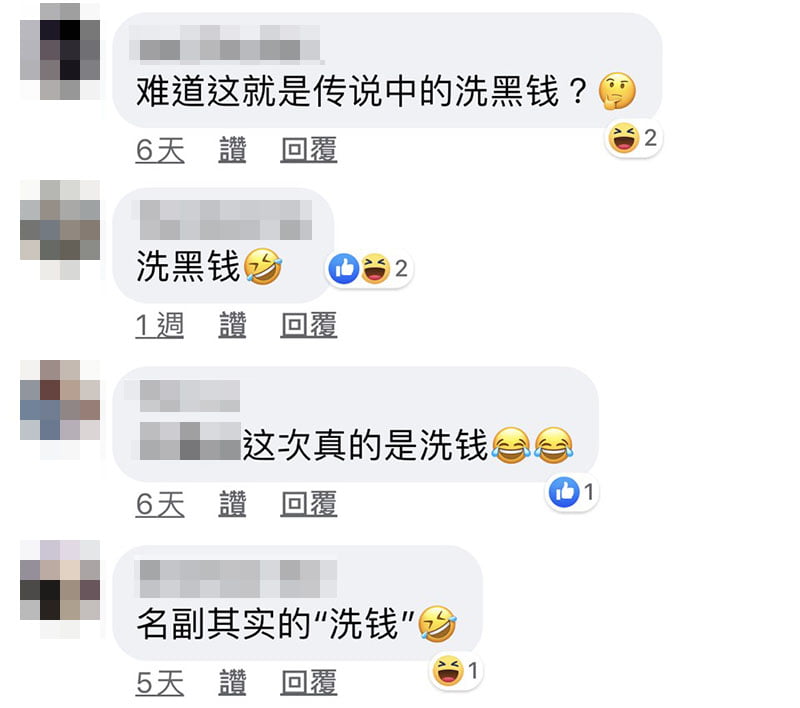Screen dimensions: 800x708
Task: Click 讚 under the 洗黑钱 comment
Action: click(232, 325)
